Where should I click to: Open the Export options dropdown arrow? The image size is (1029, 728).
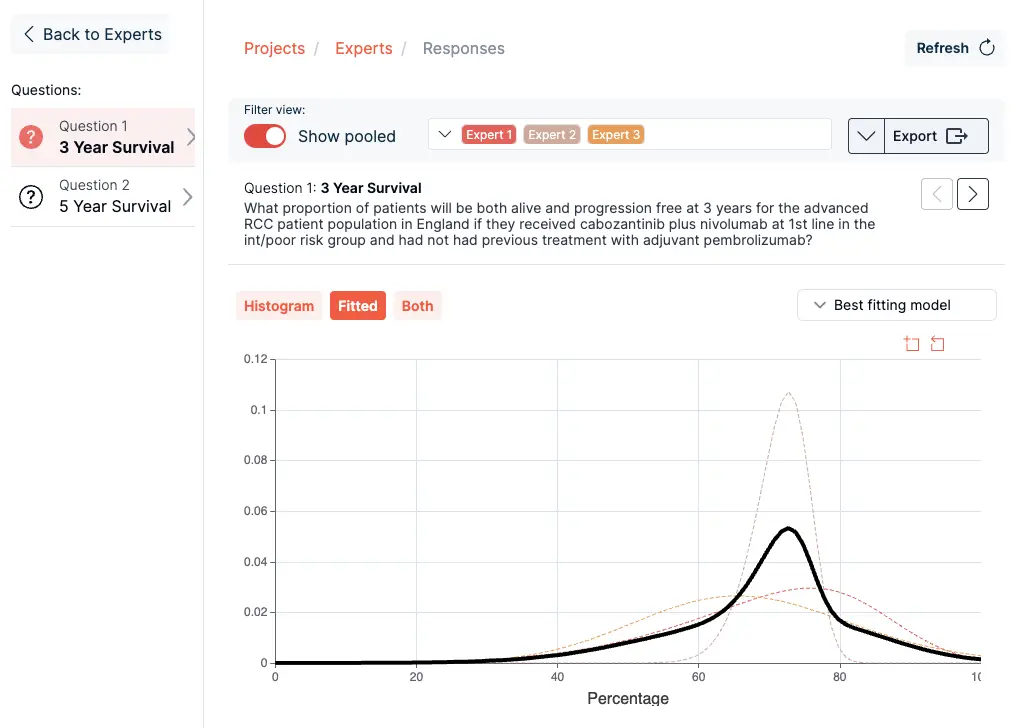[866, 136]
